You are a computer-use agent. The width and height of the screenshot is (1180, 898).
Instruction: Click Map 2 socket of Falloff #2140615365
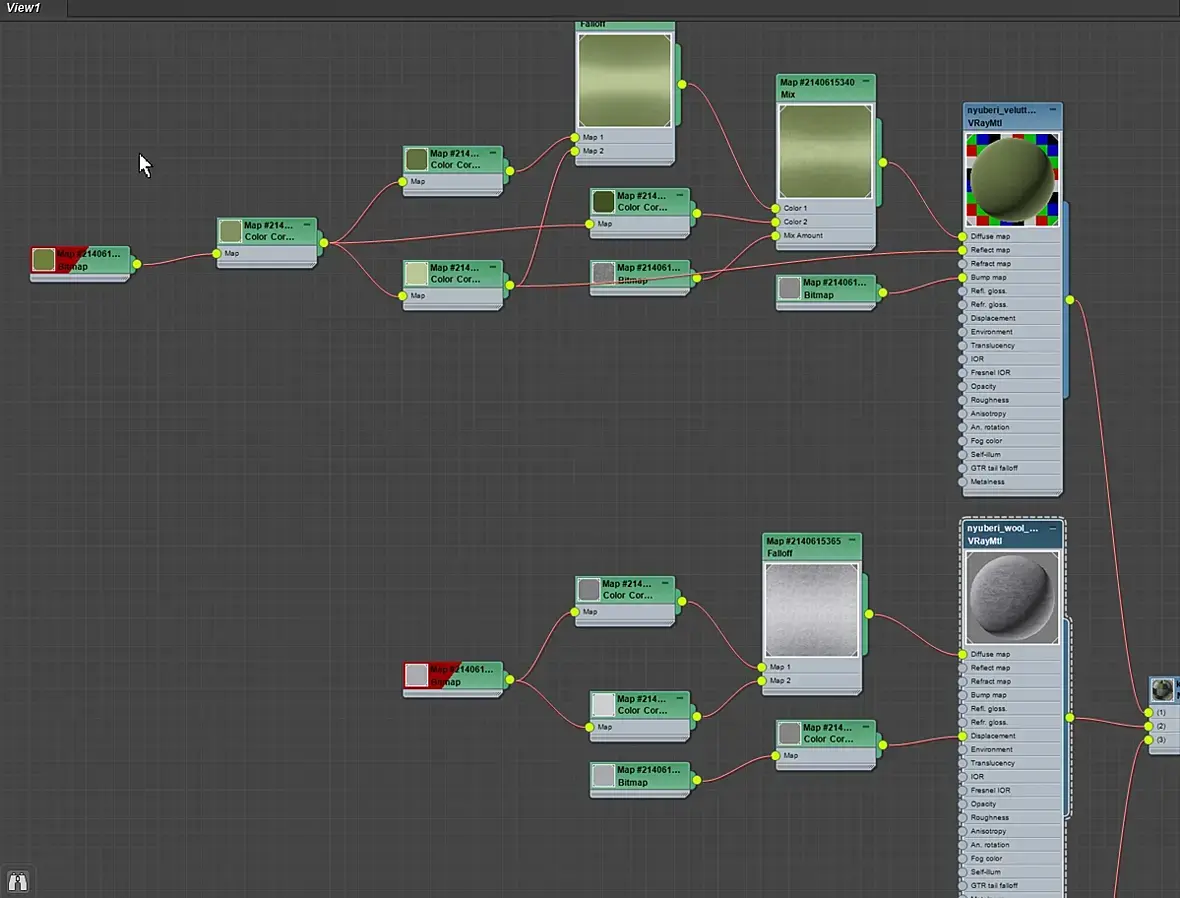762,680
